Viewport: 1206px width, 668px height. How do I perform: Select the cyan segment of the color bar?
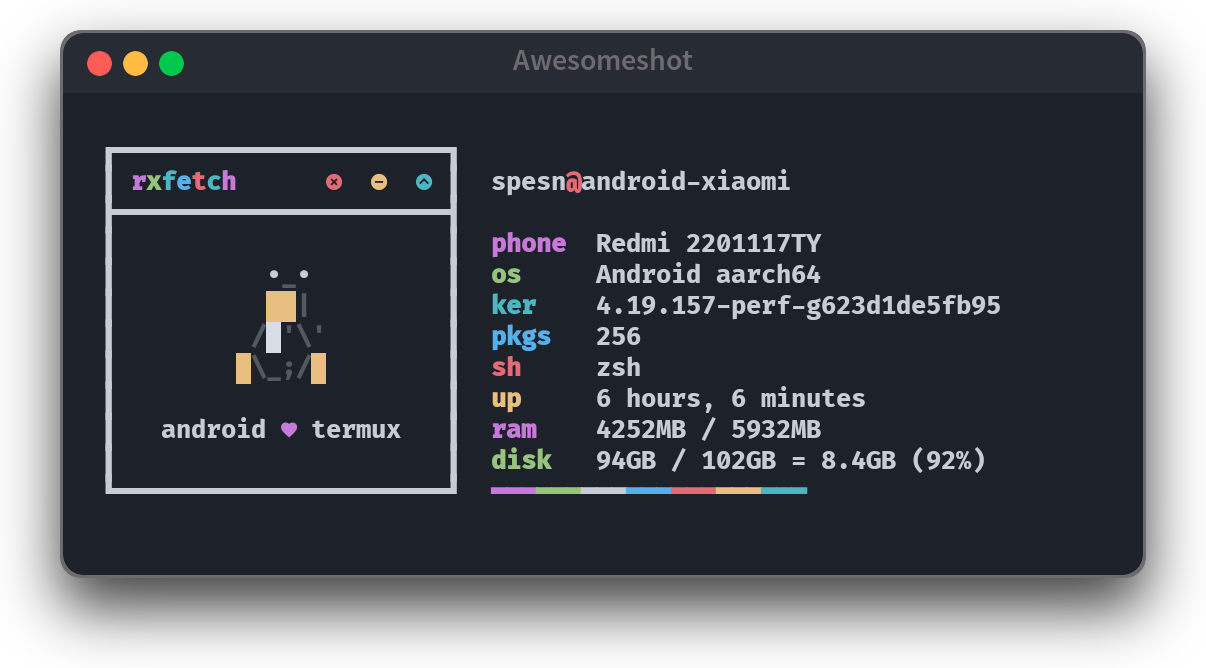coord(784,490)
